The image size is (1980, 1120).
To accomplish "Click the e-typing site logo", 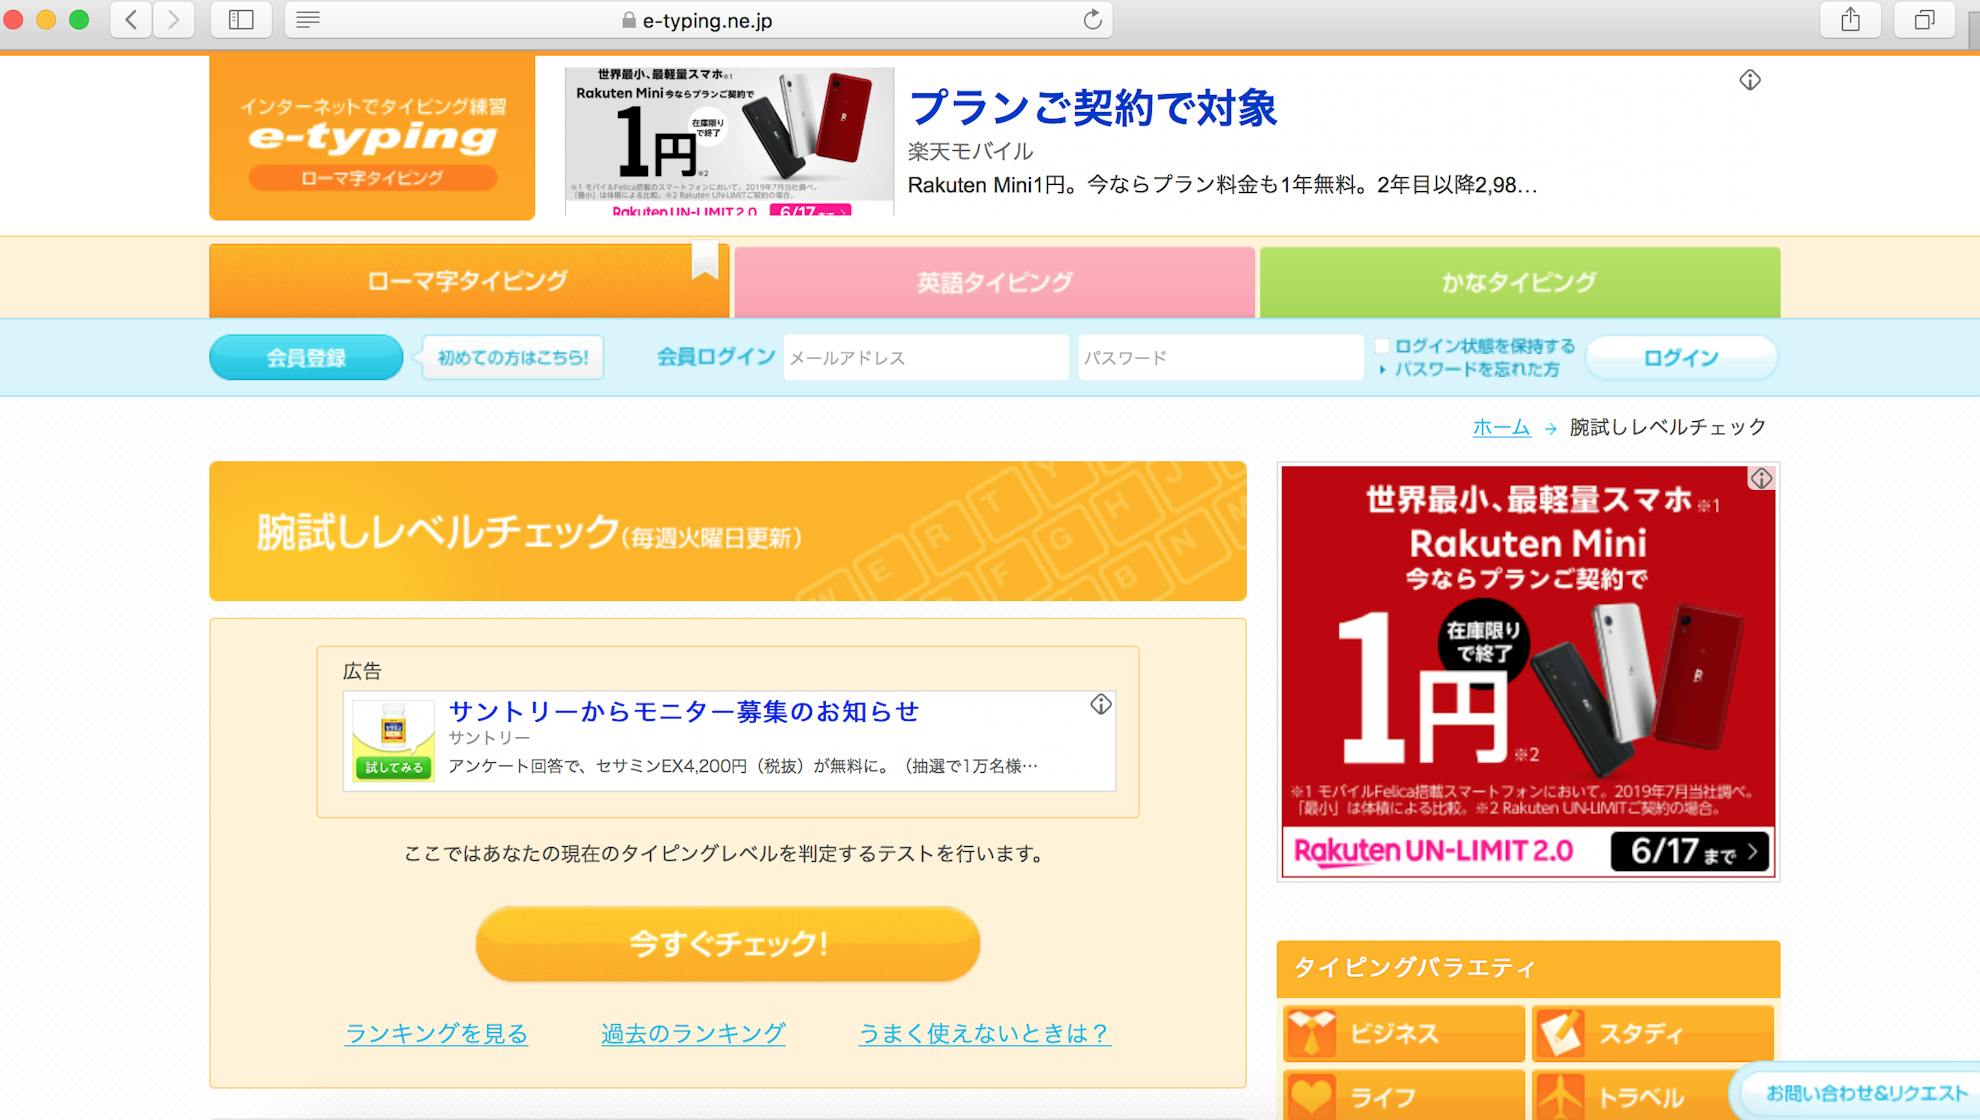I will 372,137.
